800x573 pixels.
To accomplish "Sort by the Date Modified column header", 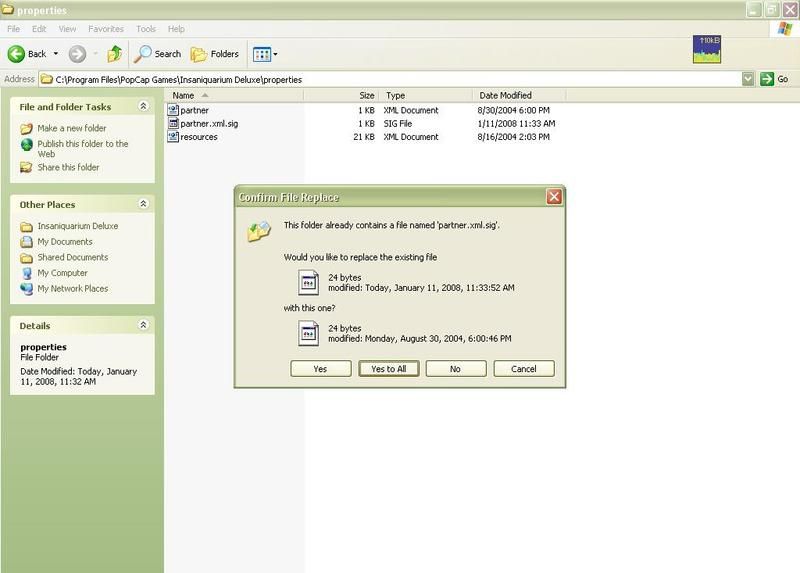I will point(506,95).
